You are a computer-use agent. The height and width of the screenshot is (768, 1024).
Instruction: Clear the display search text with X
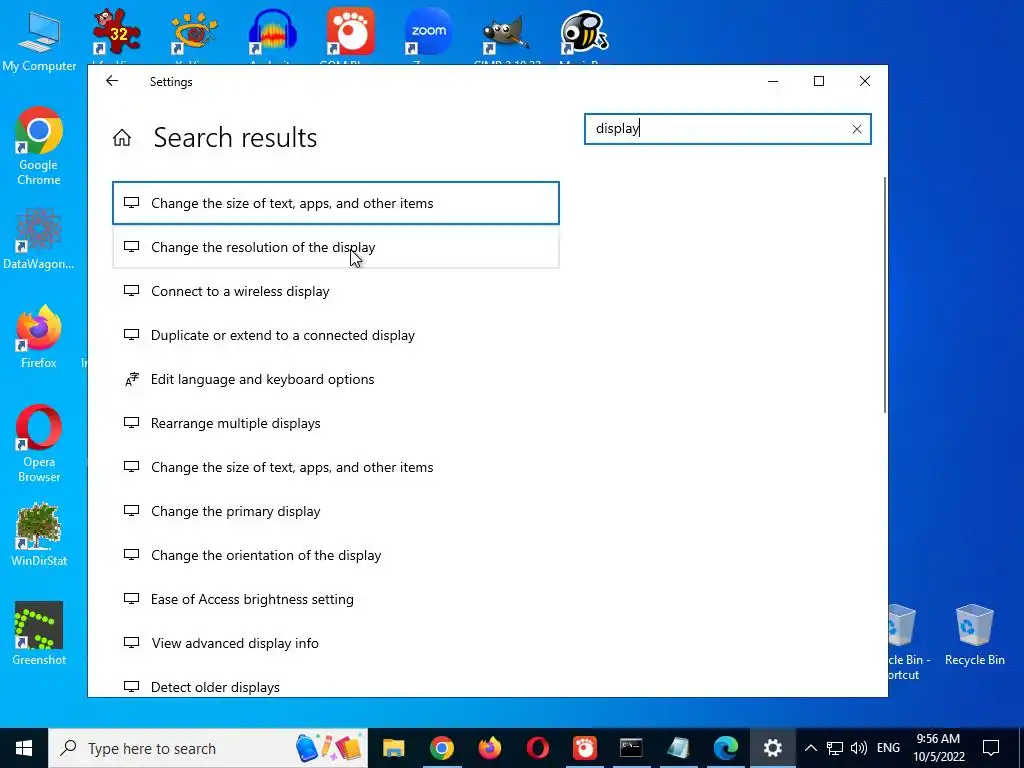pyautogui.click(x=856, y=129)
